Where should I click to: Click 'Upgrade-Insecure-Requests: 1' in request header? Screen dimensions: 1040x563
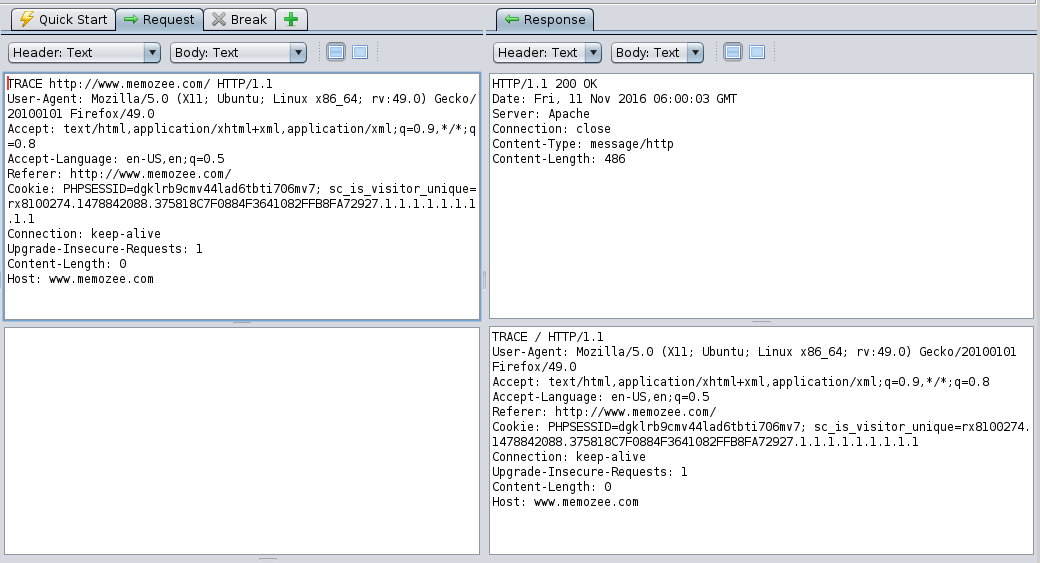(105, 249)
